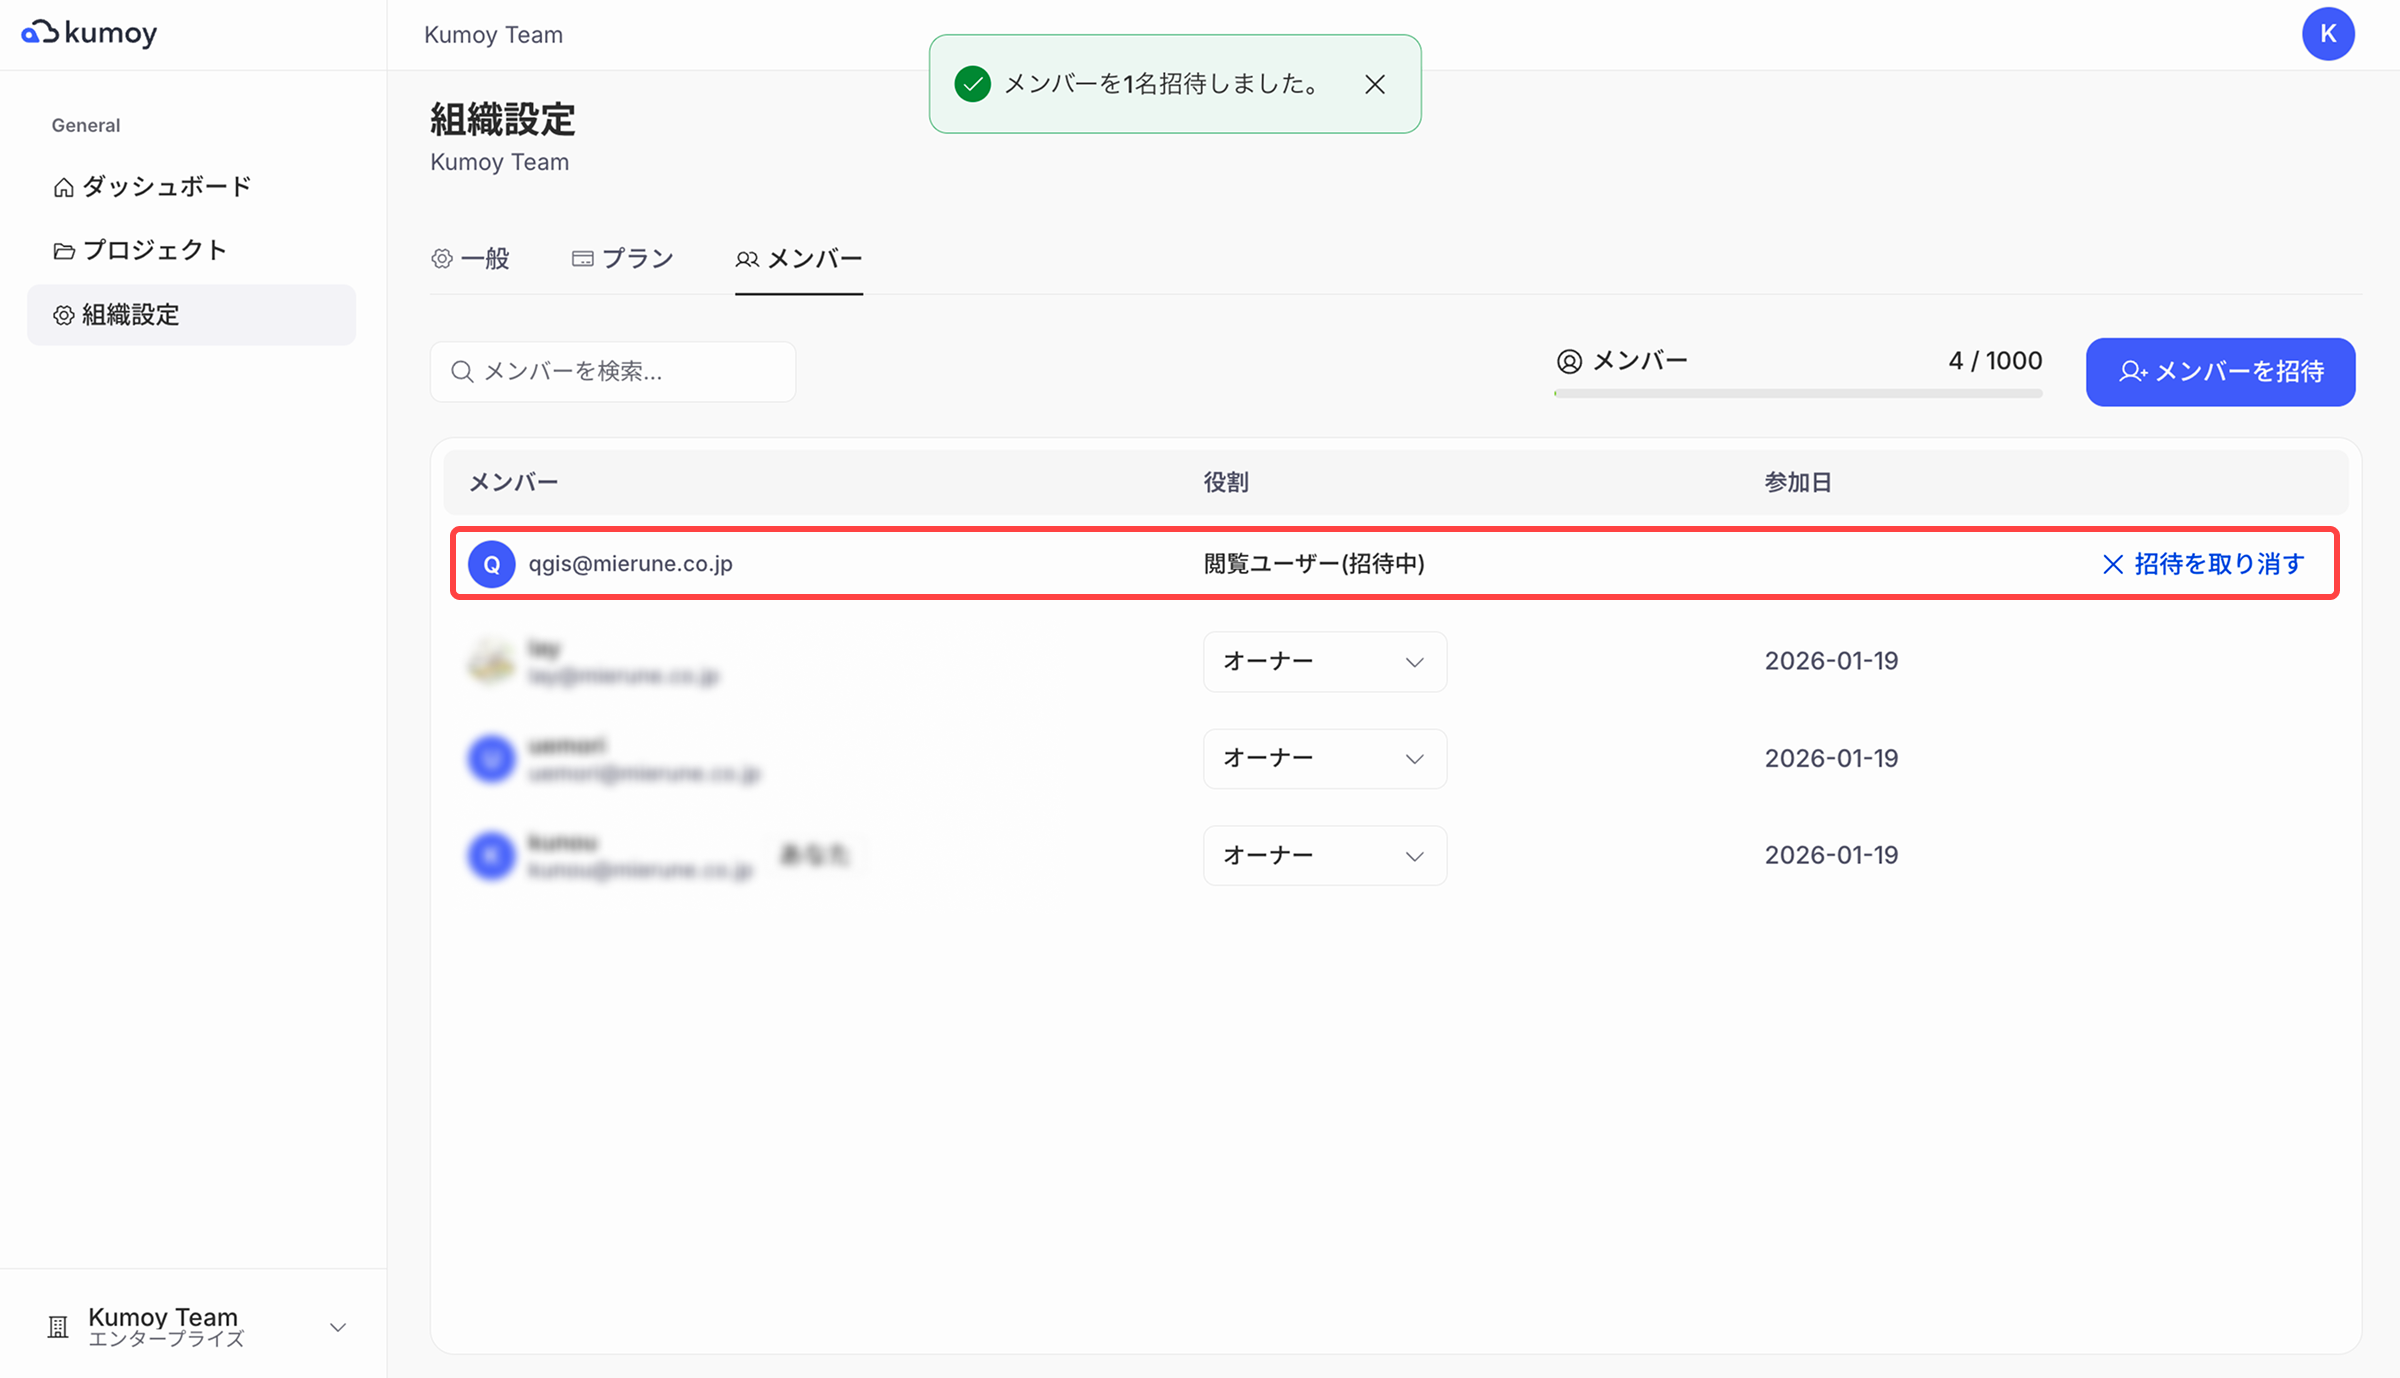Screen dimensions: 2400x1378
Task: Open the role dropdown for the first オーナー member
Action: 1324,661
